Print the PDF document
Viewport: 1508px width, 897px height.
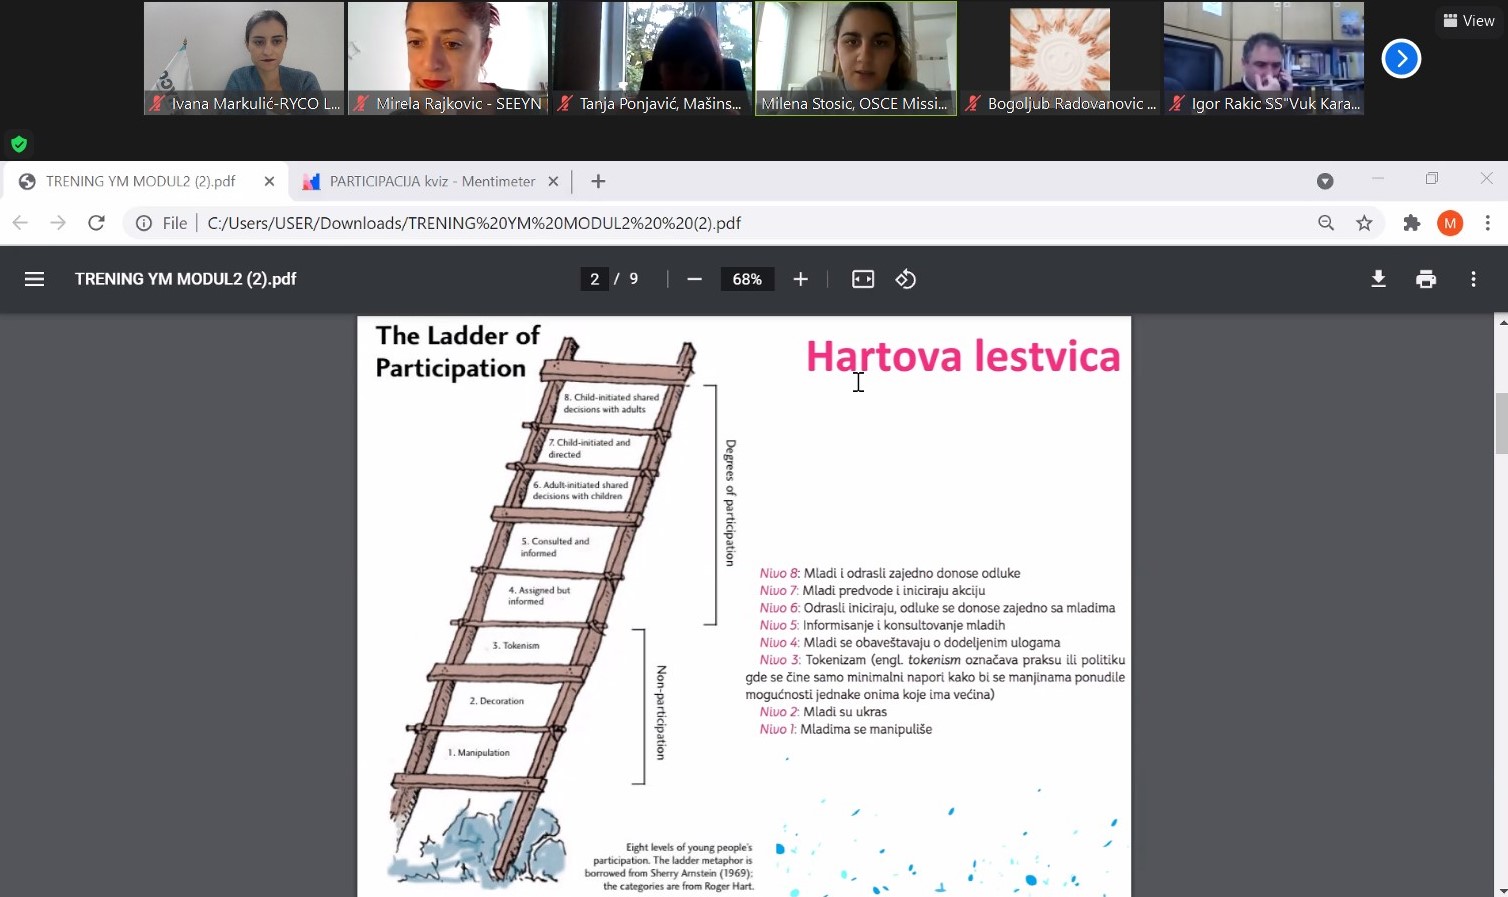point(1426,279)
